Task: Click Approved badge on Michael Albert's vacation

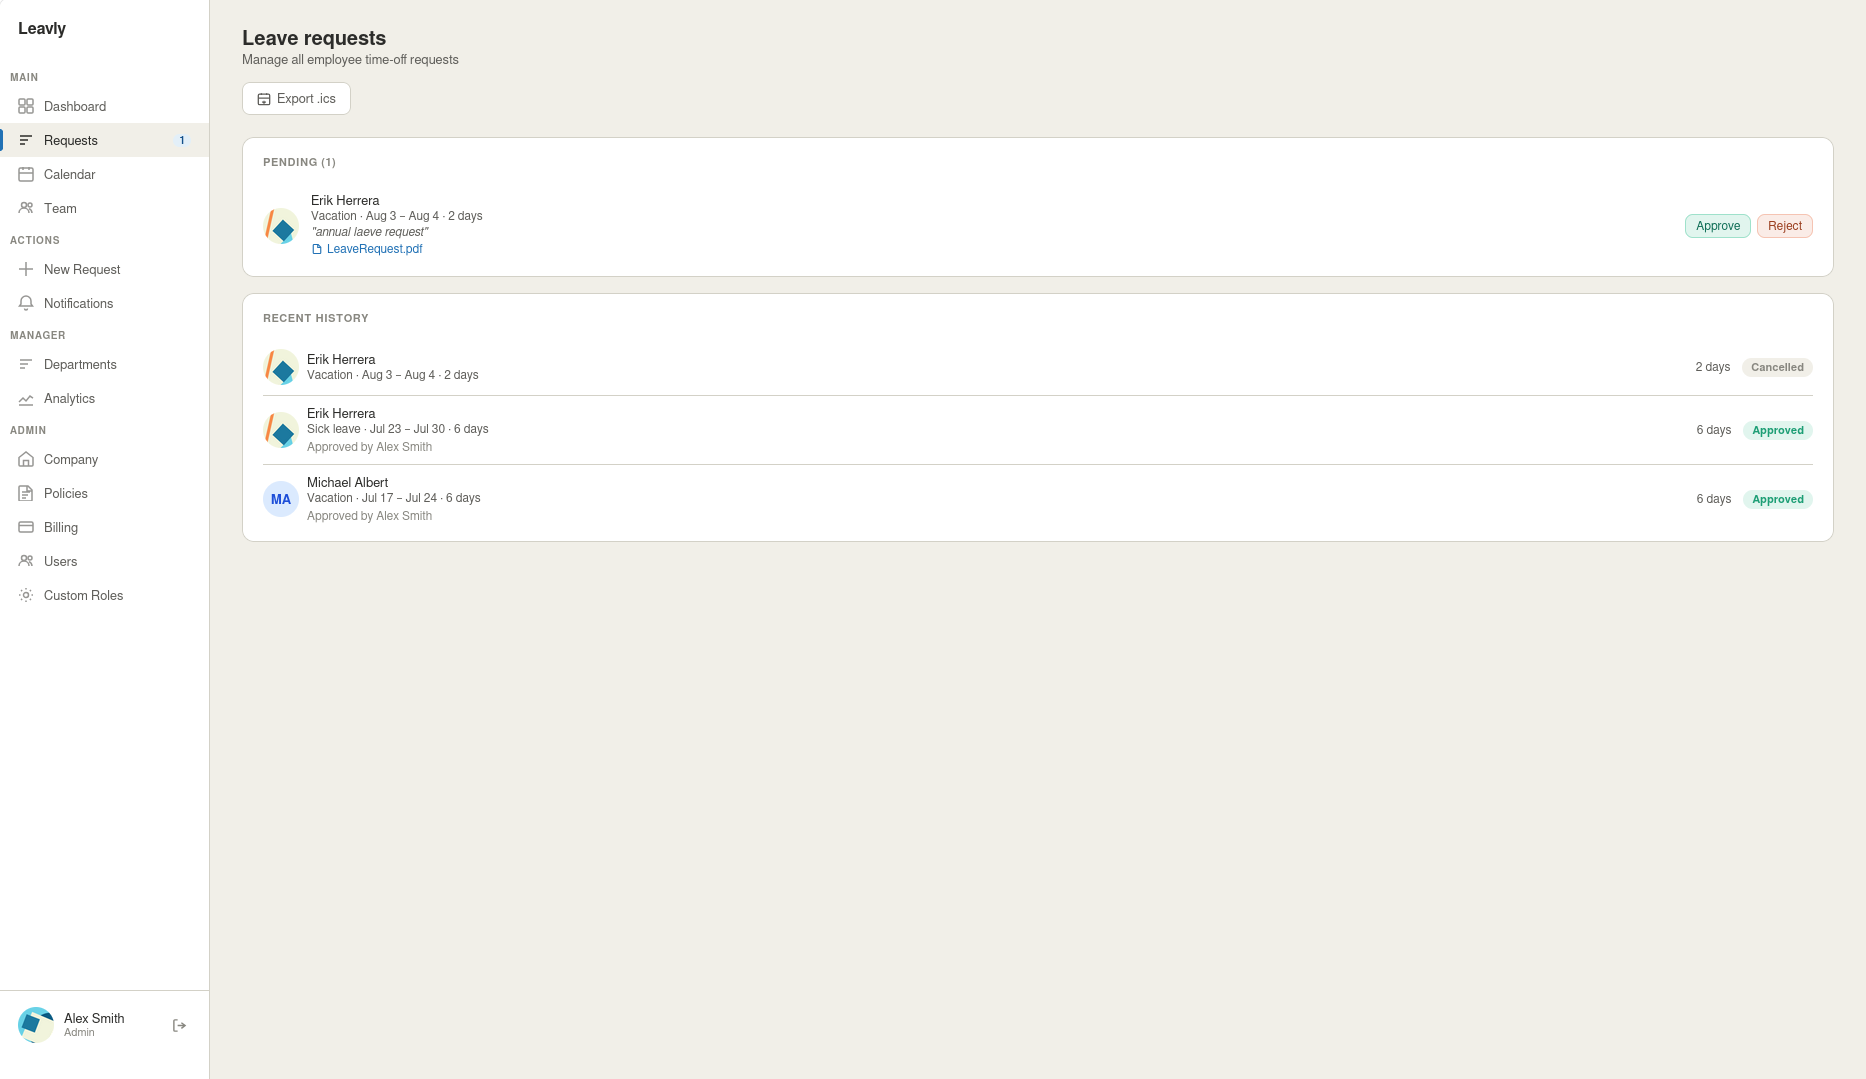Action: [x=1777, y=499]
